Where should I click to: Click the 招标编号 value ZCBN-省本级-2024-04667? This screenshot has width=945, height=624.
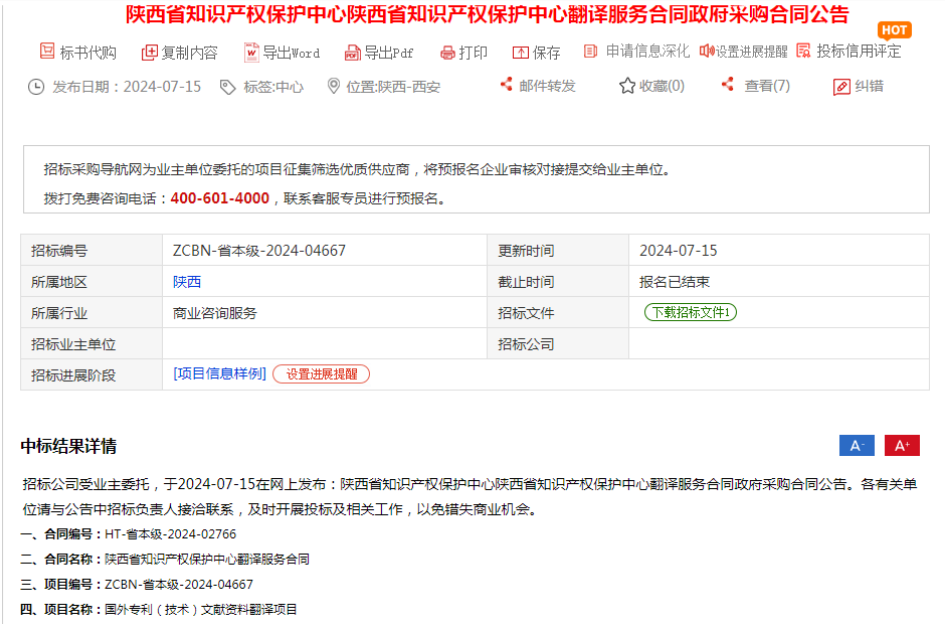[x=259, y=251]
